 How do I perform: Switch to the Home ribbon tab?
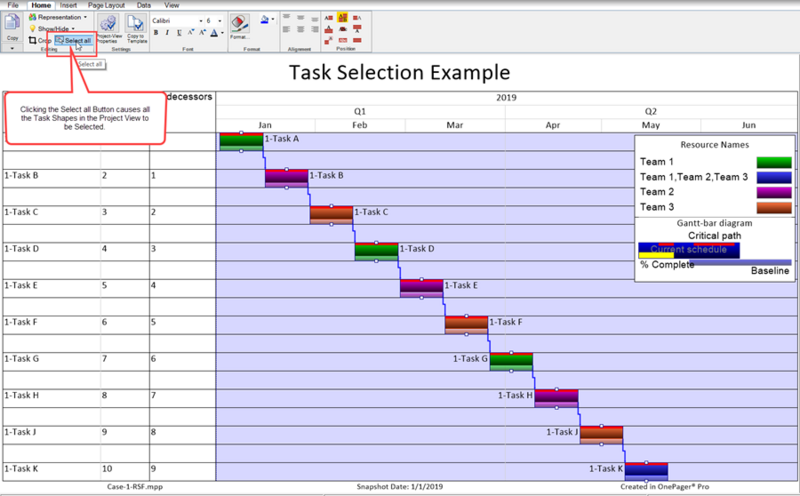(41, 5)
